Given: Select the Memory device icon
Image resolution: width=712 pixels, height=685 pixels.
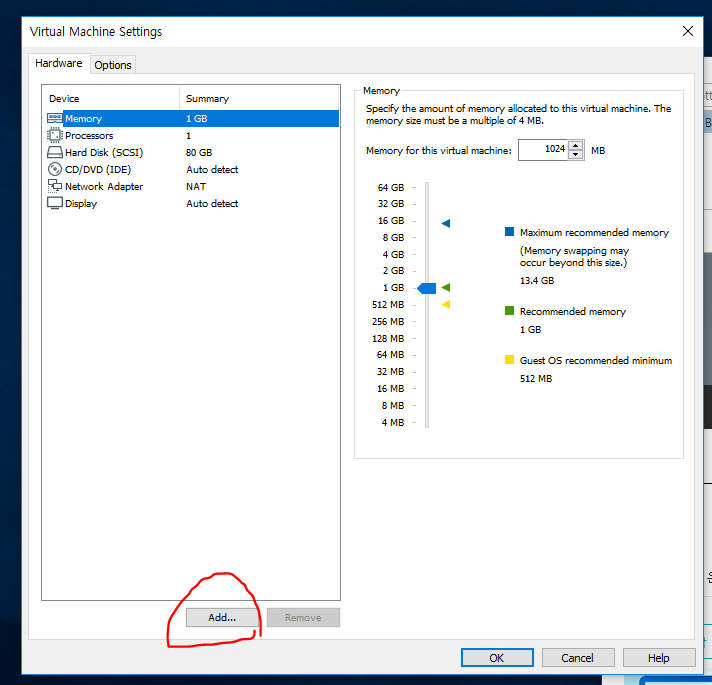Looking at the screenshot, I should [x=54, y=118].
